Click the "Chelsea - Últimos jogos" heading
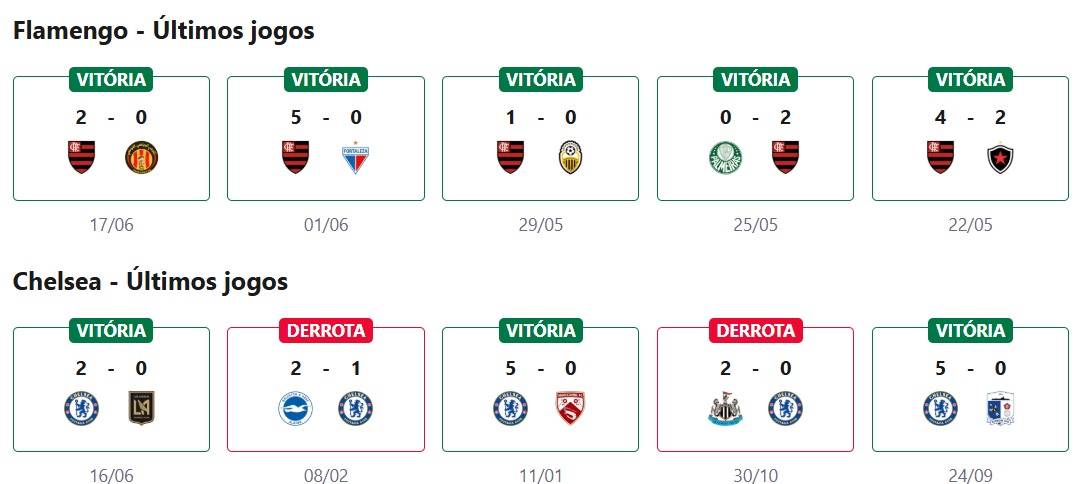Screen dimensions: 1081x484 [x=150, y=282]
